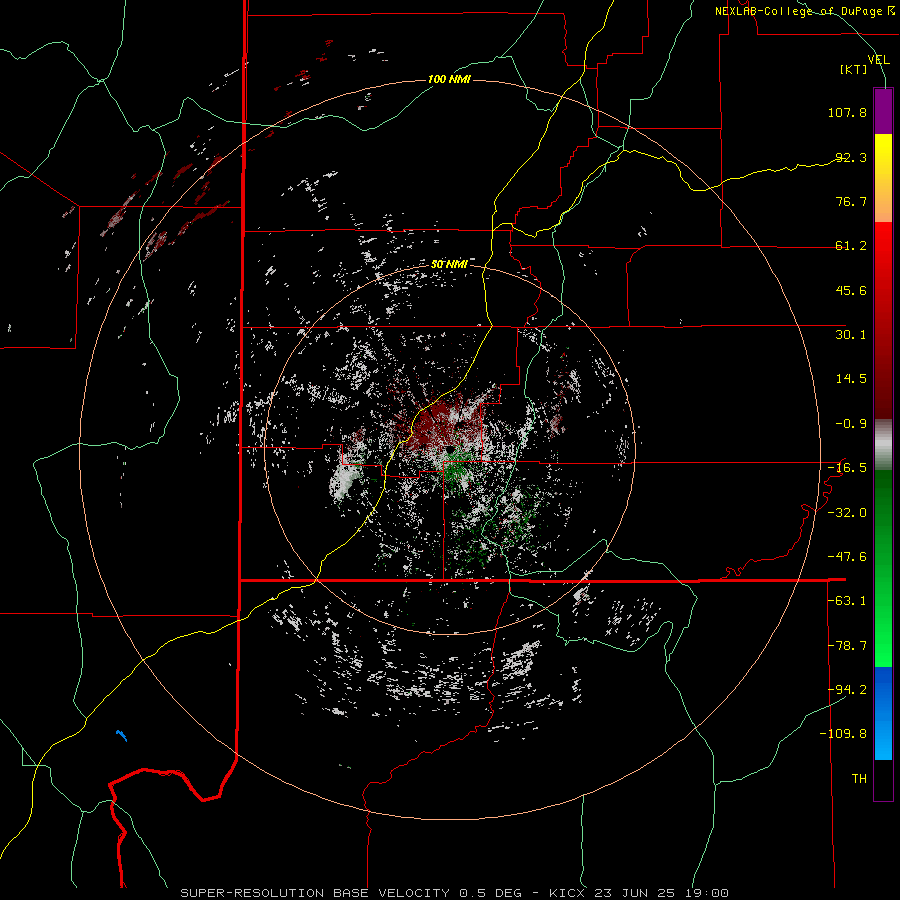Click the -47.6 velocity scale value
900x900 pixels.
pos(847,557)
